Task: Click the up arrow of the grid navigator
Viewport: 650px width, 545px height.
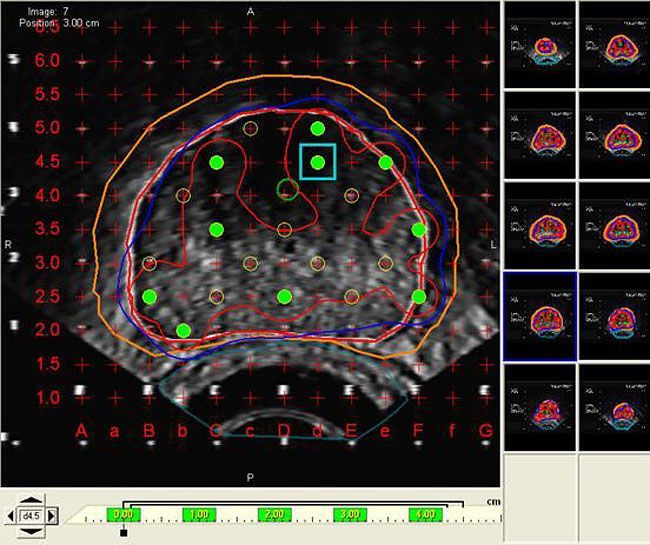Action: pos(32,499)
